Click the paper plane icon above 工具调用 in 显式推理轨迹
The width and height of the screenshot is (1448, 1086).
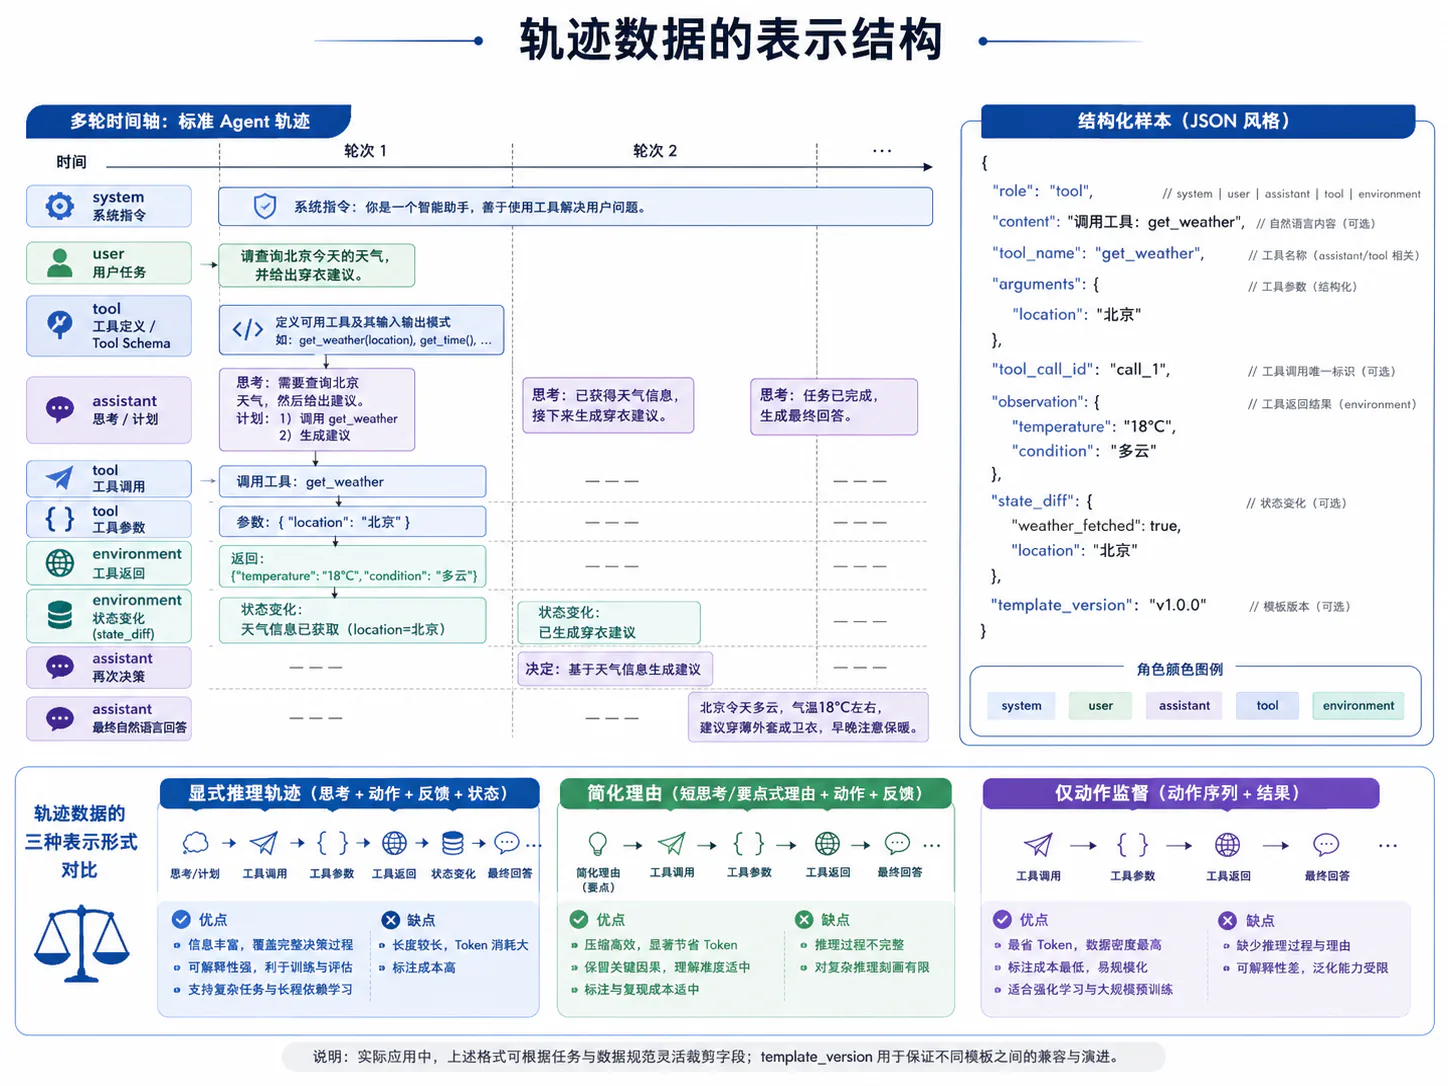point(264,843)
